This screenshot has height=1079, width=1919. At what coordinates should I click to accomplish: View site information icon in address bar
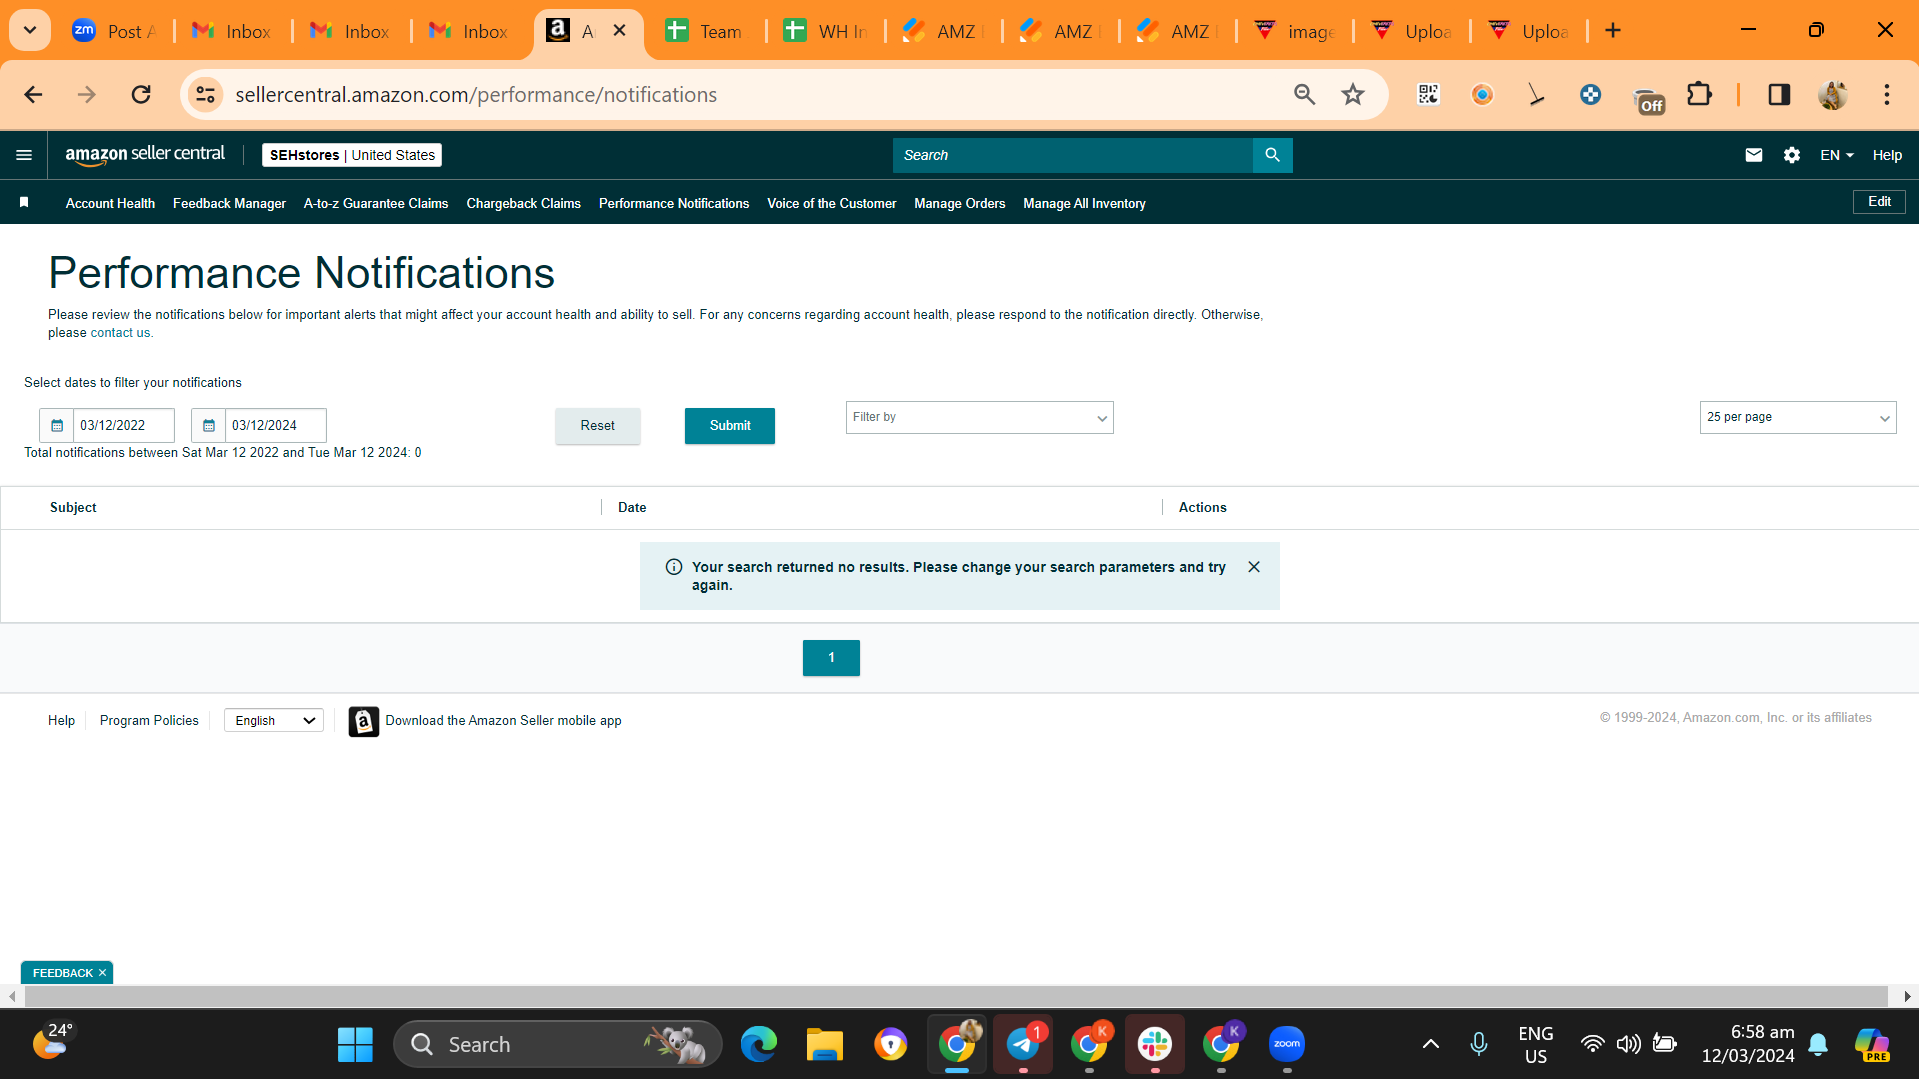pos(205,95)
